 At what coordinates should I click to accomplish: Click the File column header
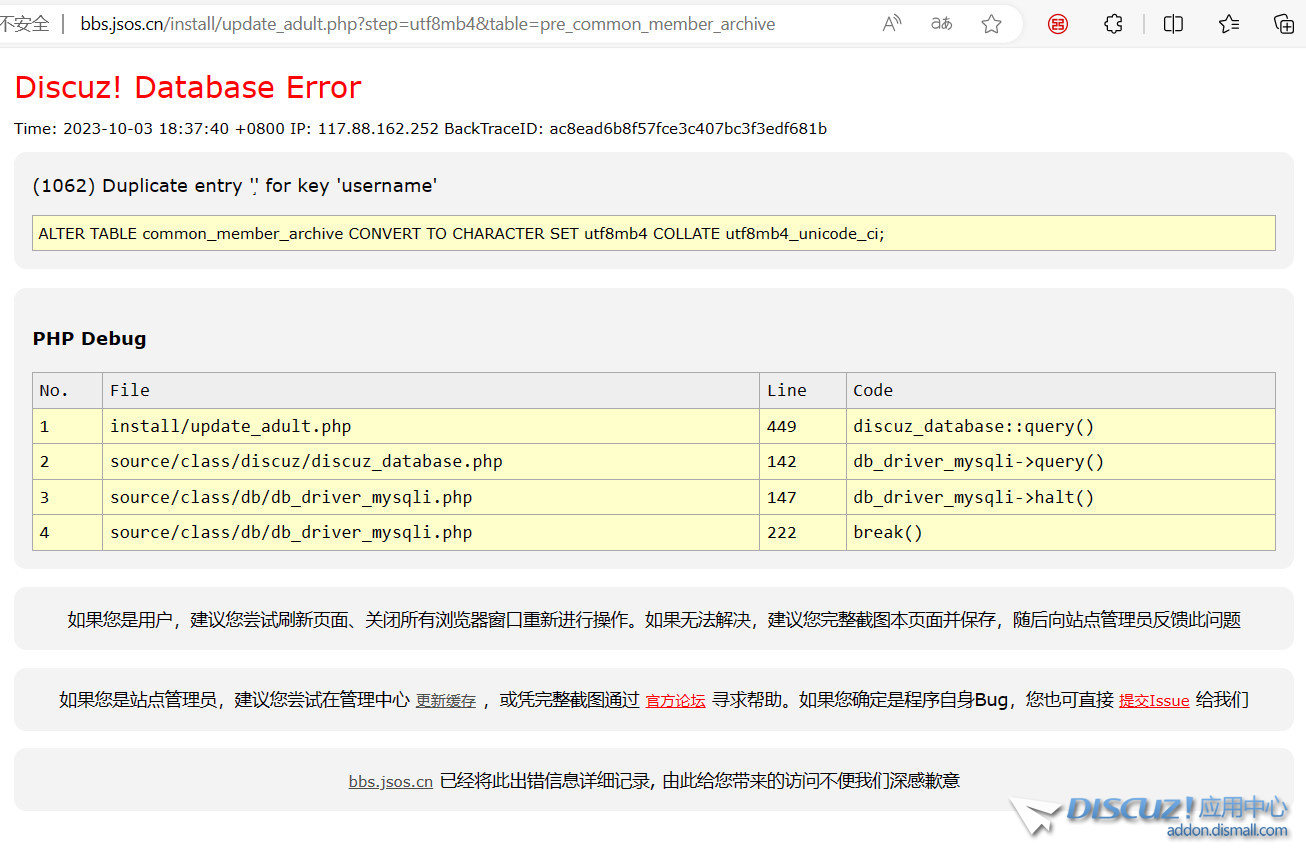431,390
